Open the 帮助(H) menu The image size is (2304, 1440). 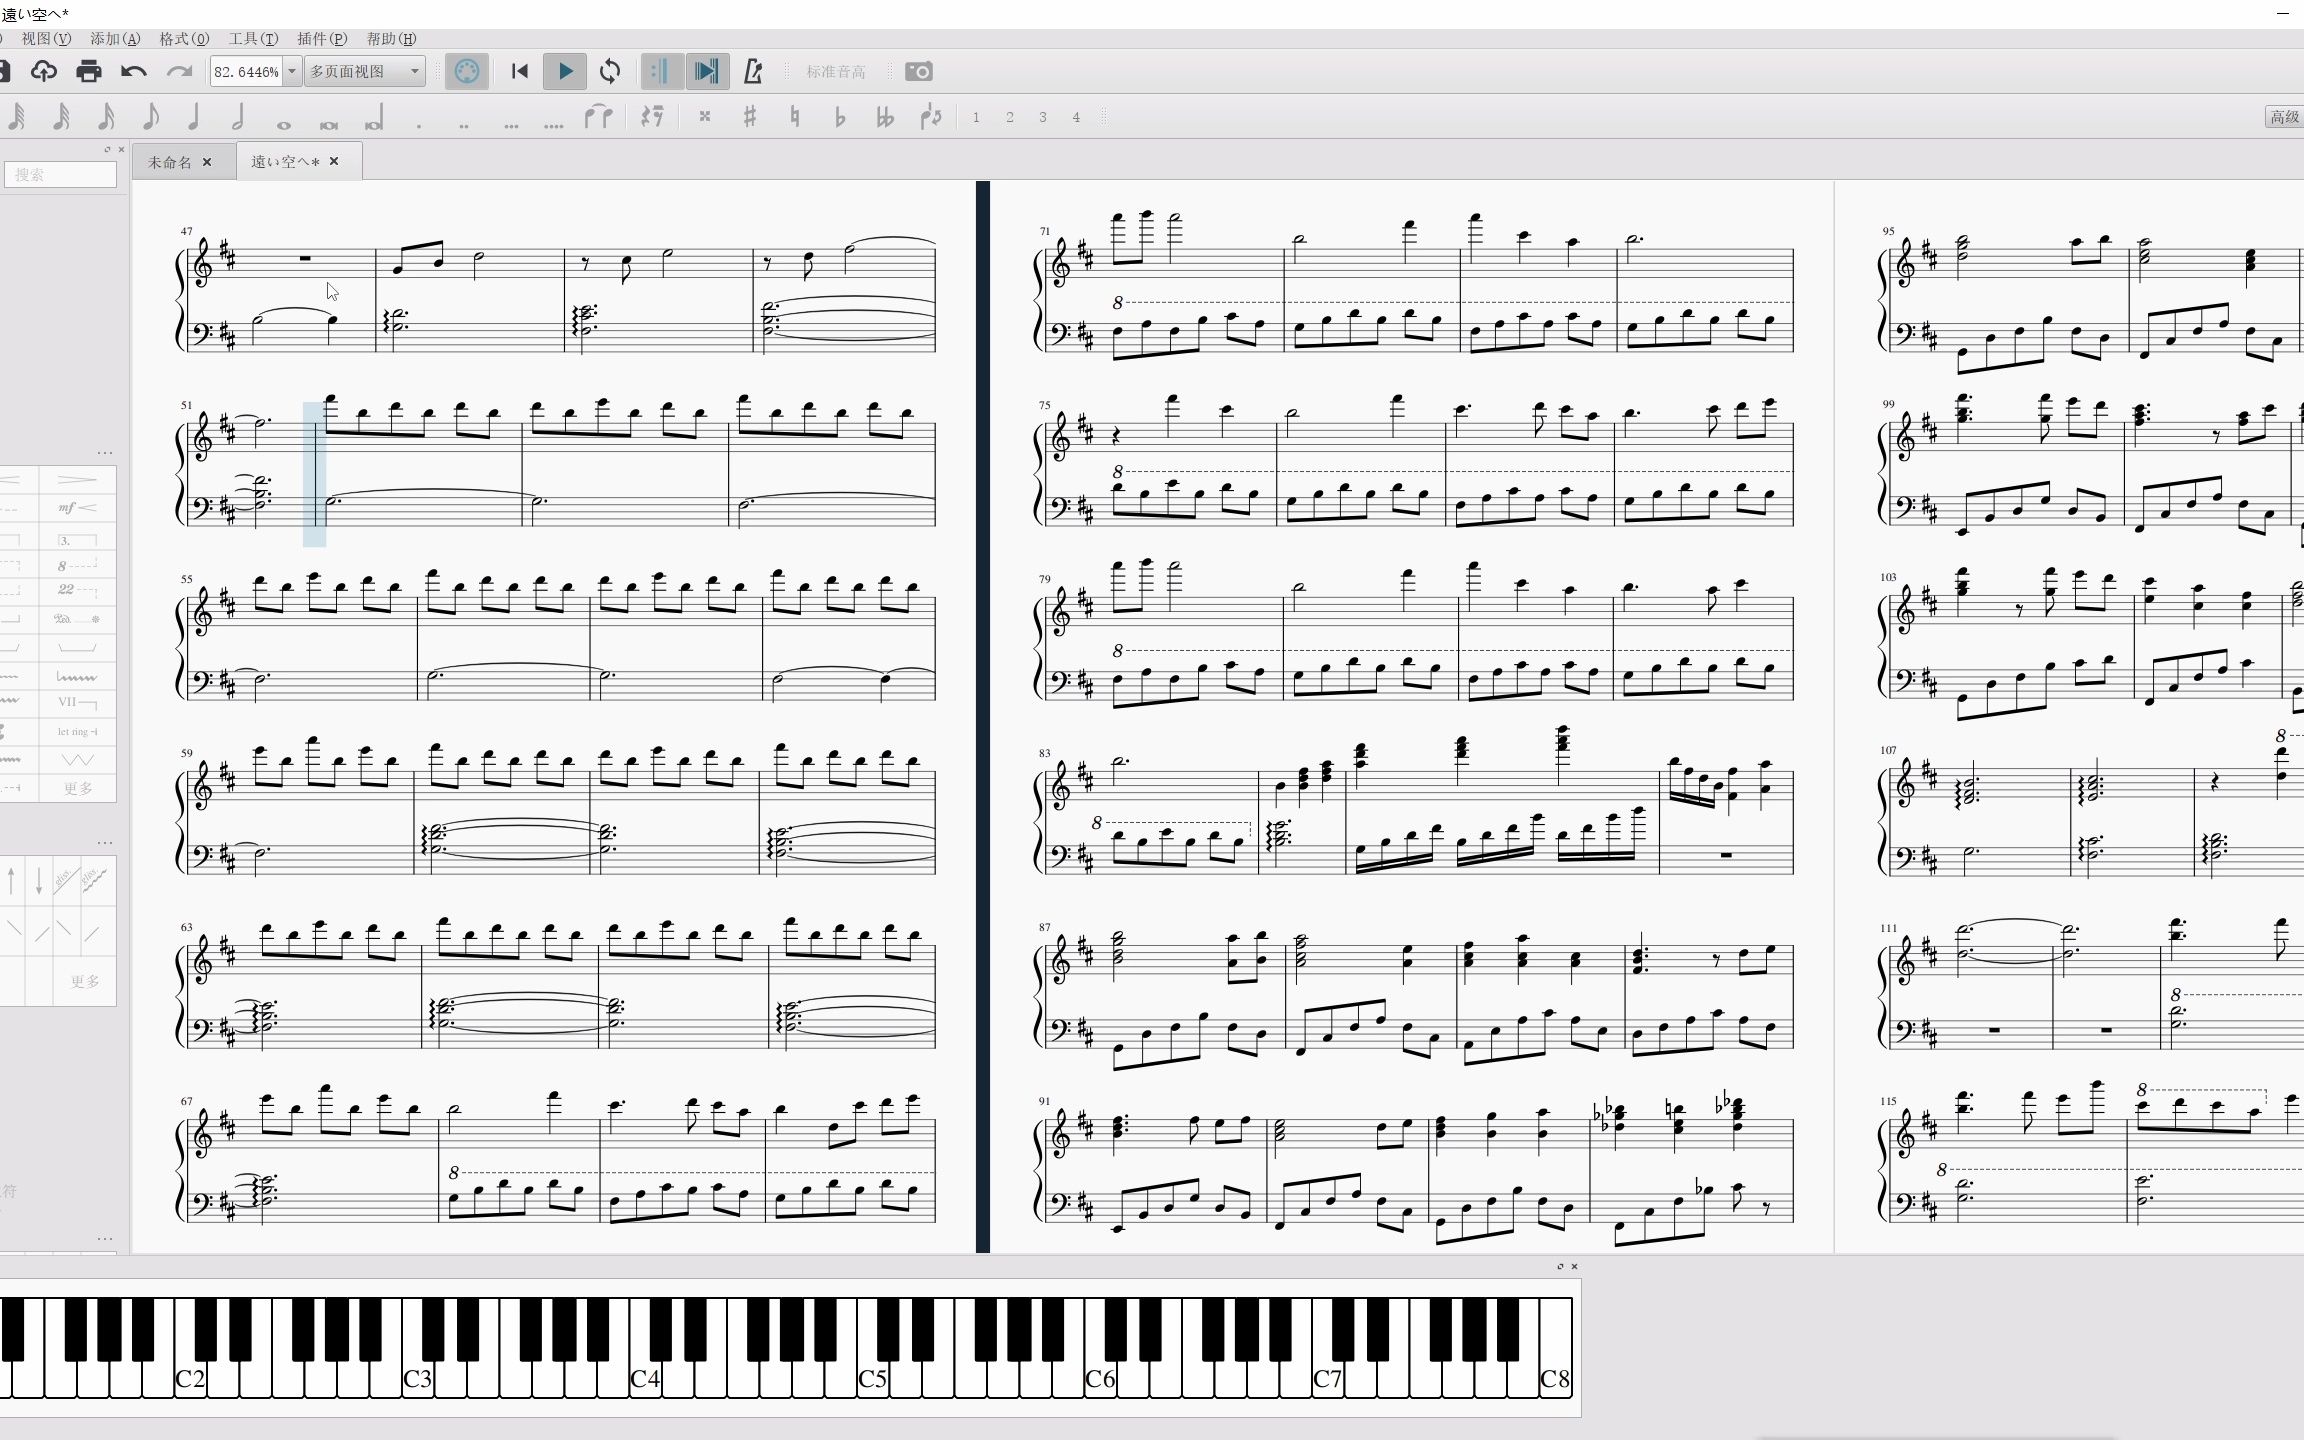(x=391, y=38)
